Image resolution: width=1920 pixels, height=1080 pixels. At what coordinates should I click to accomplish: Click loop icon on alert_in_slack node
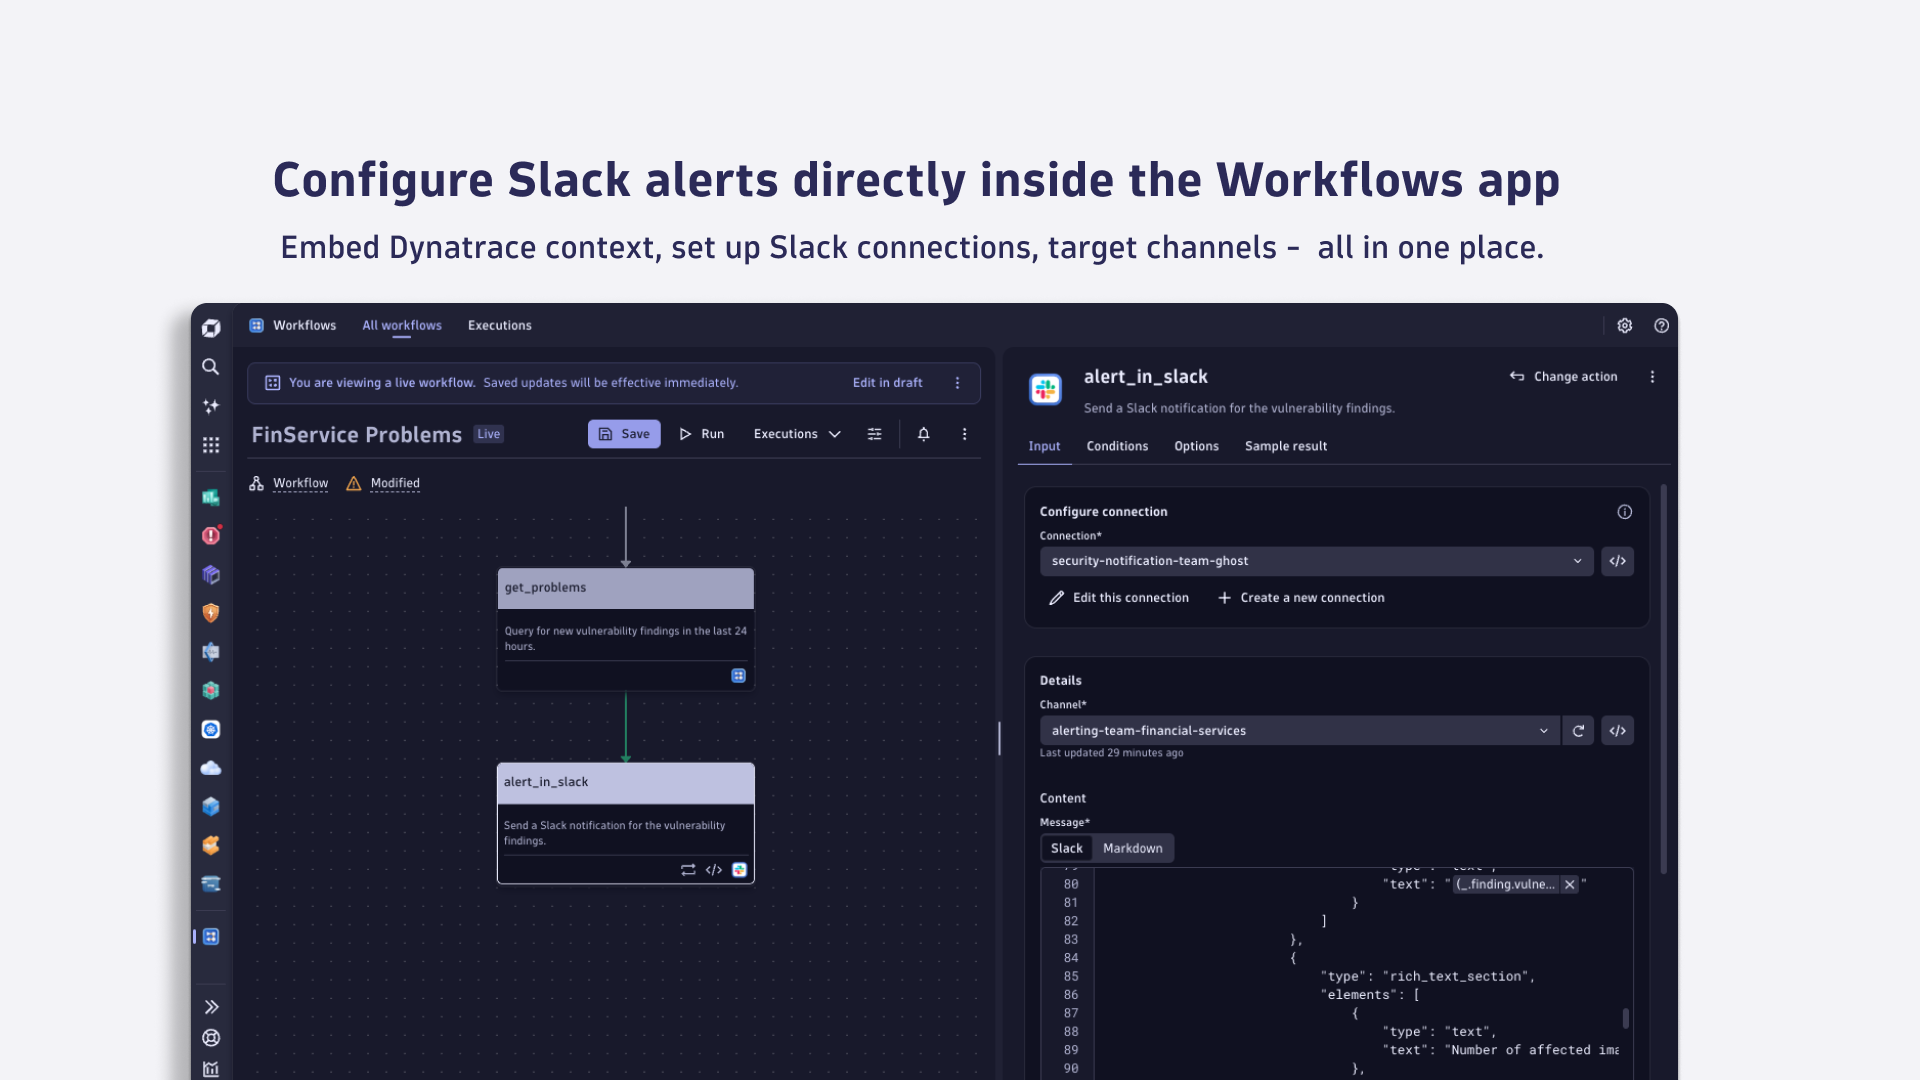(688, 870)
